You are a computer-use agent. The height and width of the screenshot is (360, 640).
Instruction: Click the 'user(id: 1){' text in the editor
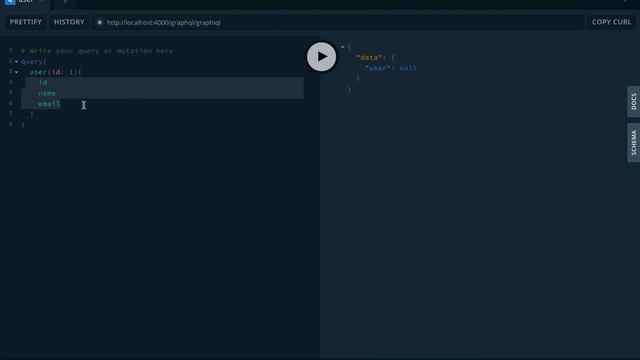(56, 72)
